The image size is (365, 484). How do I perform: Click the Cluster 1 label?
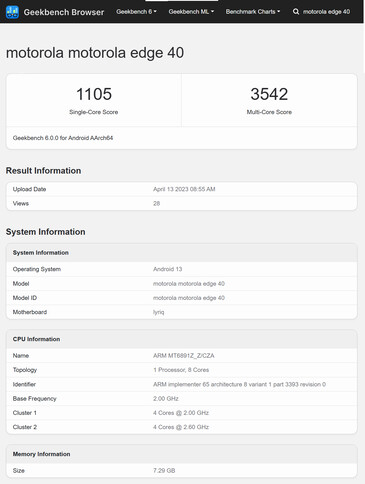coord(25,413)
